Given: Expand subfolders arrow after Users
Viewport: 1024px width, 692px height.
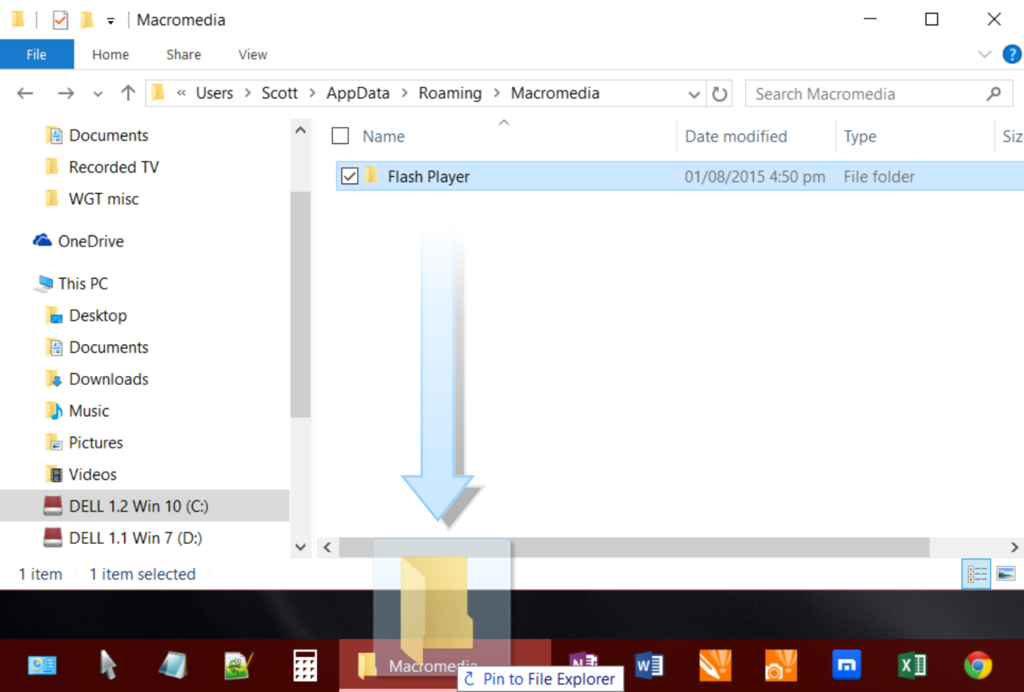Looking at the screenshot, I should 248,93.
